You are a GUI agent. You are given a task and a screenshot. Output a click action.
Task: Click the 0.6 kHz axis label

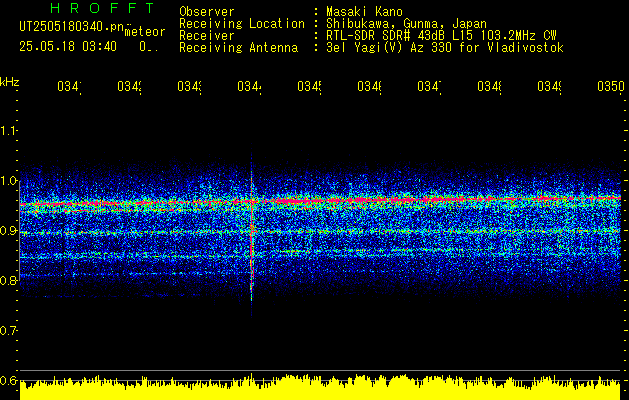[x=9, y=380]
